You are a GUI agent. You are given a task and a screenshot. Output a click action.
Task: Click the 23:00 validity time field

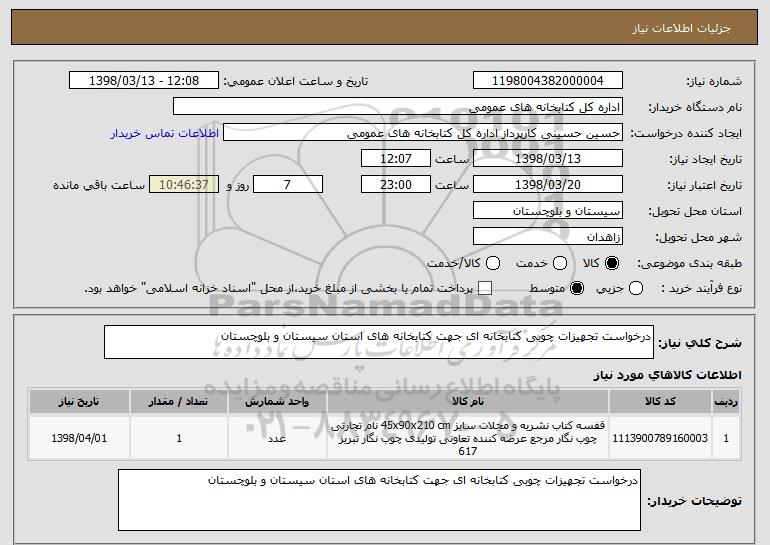394,185
